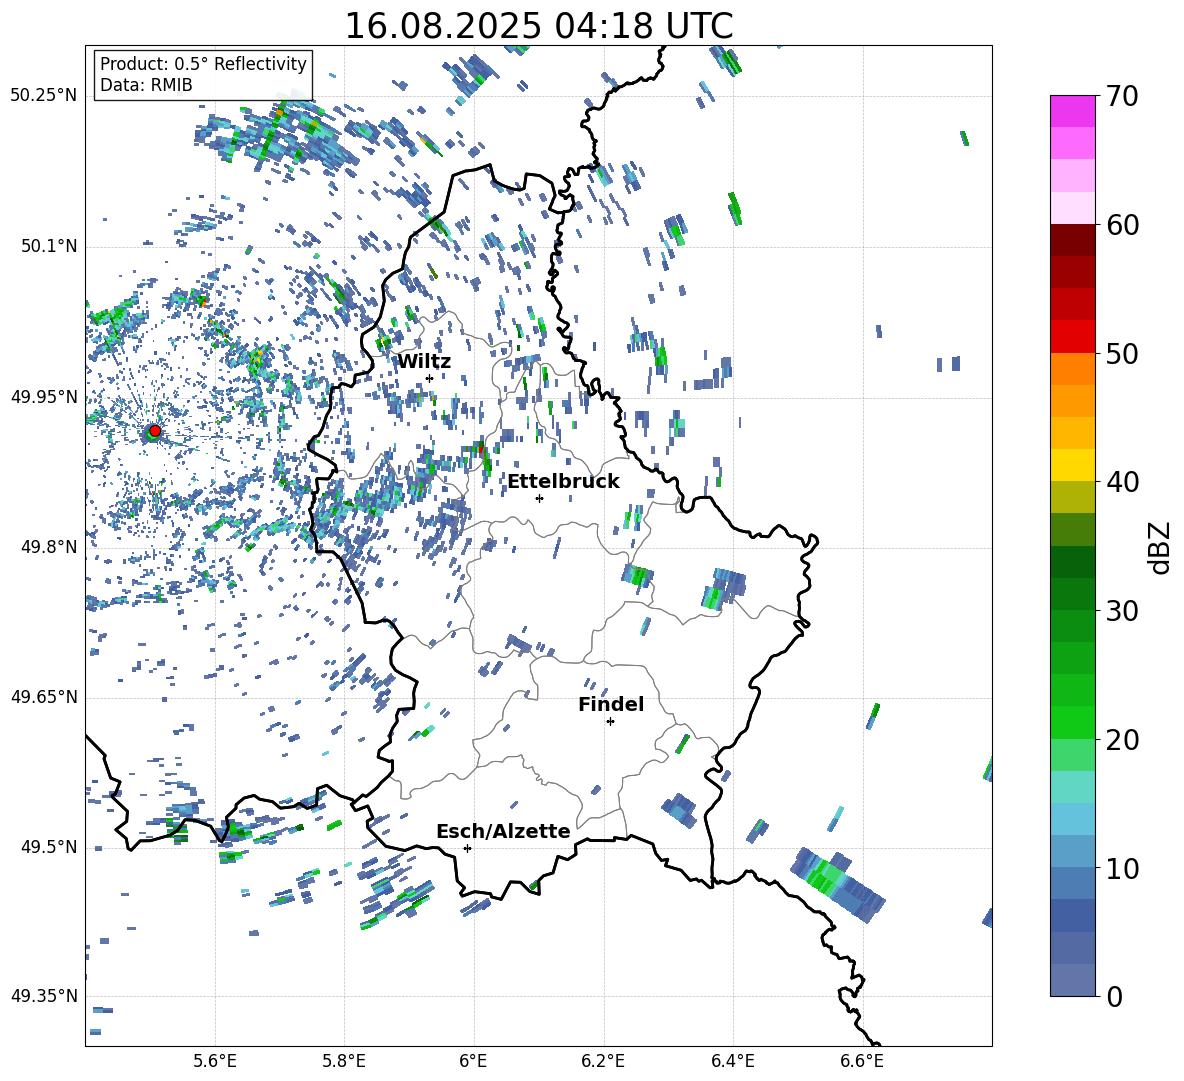Click the colorbar tick label 20

(x=1122, y=740)
